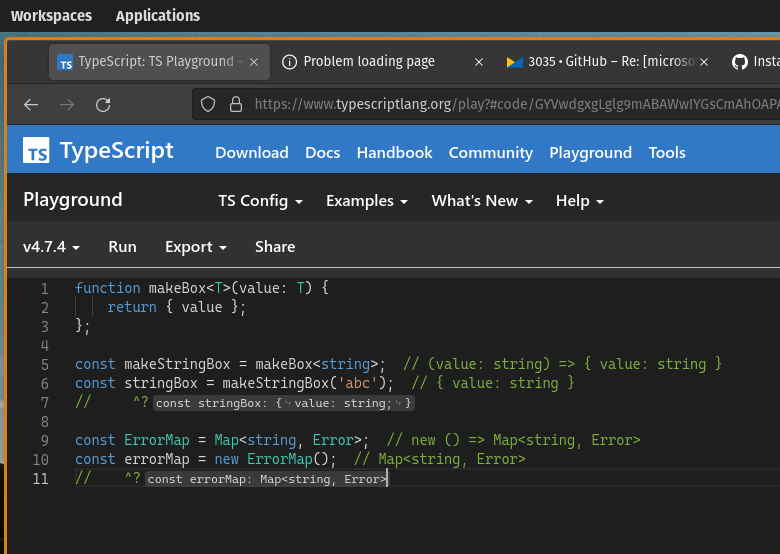Click the line 9 'new () => Map' comment
The width and height of the screenshot is (780, 554).
tap(513, 440)
